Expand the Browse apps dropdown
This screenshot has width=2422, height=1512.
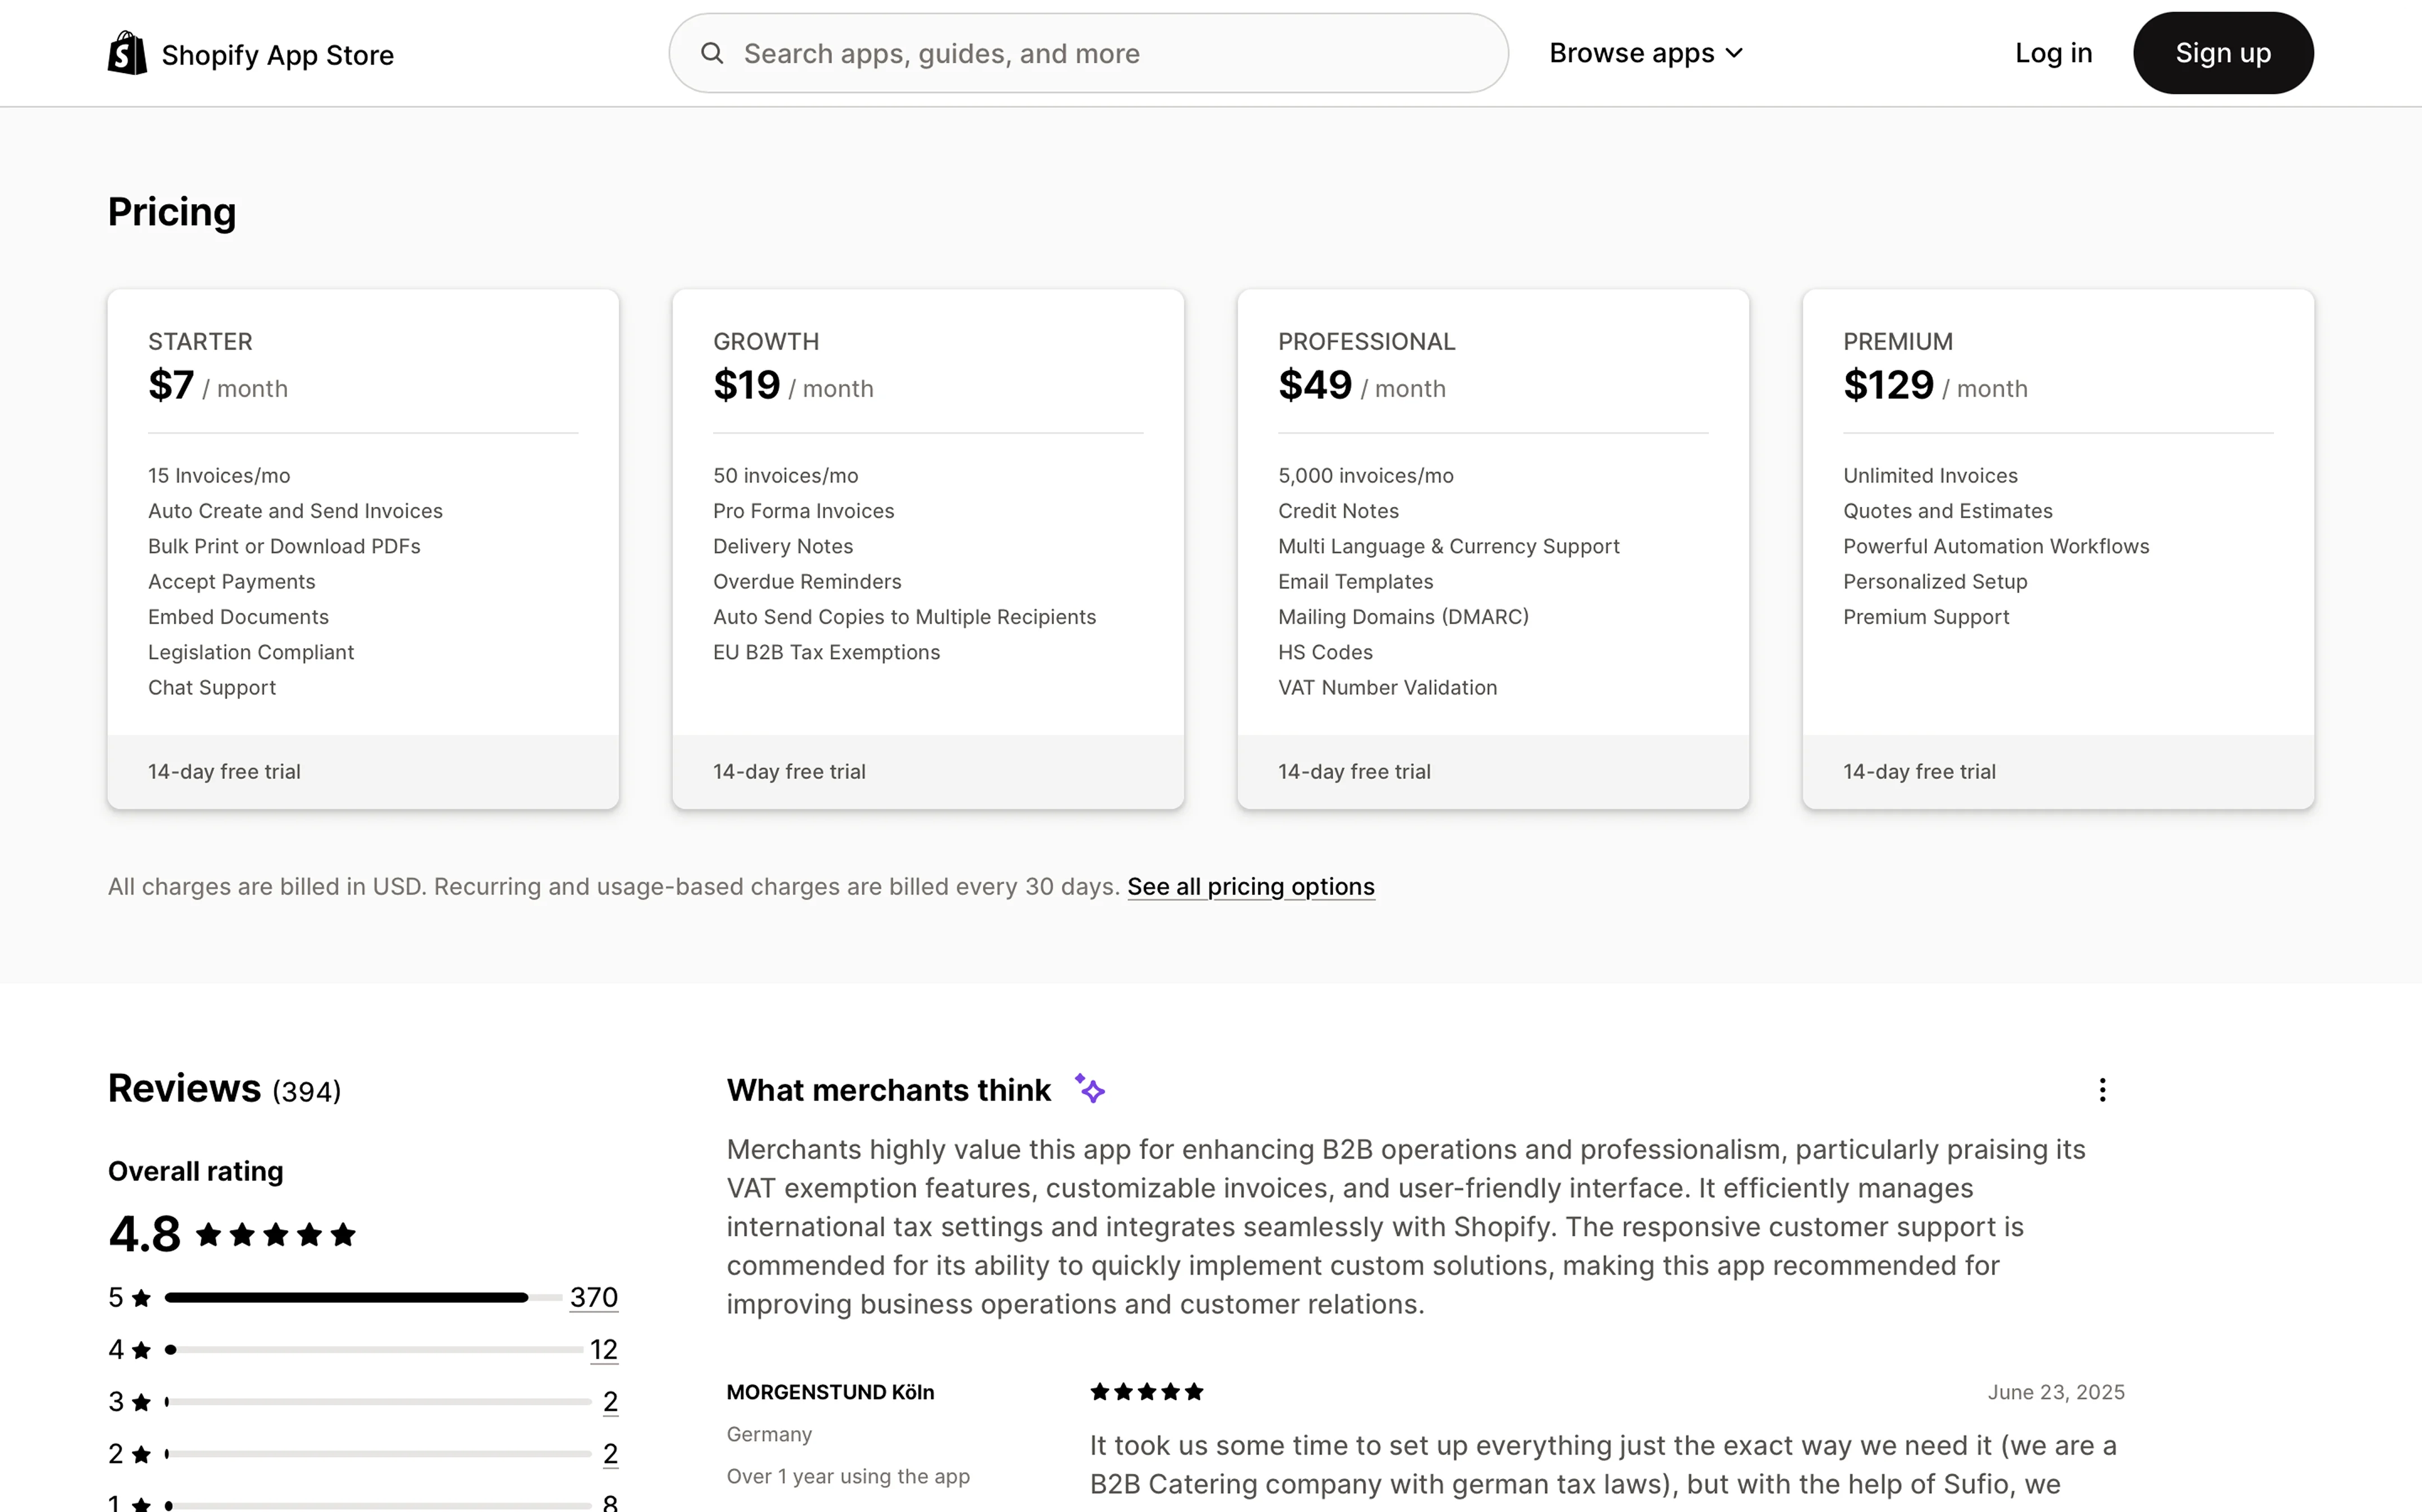click(x=1631, y=53)
